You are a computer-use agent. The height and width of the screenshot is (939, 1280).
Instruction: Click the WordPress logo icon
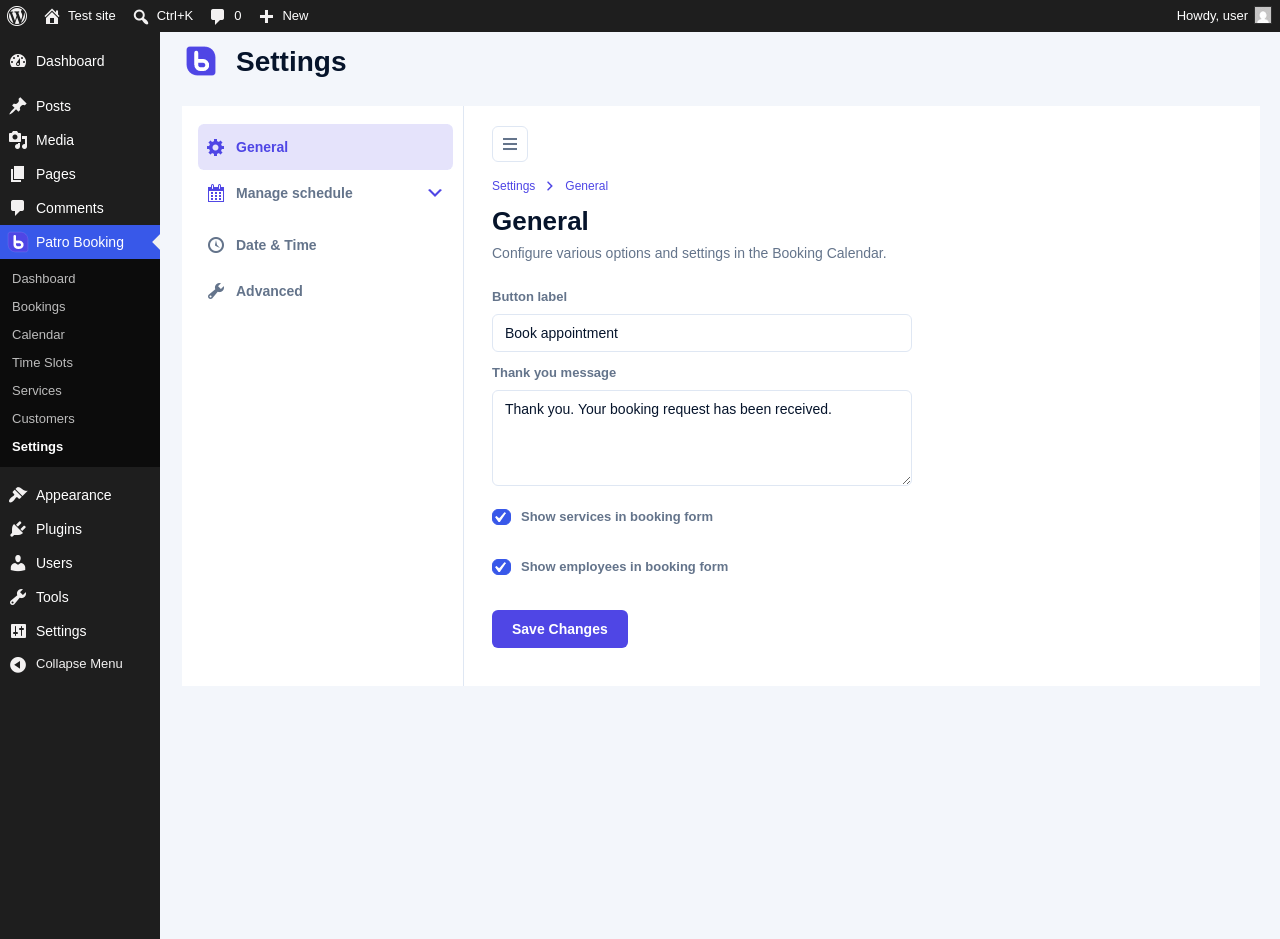pos(17,16)
